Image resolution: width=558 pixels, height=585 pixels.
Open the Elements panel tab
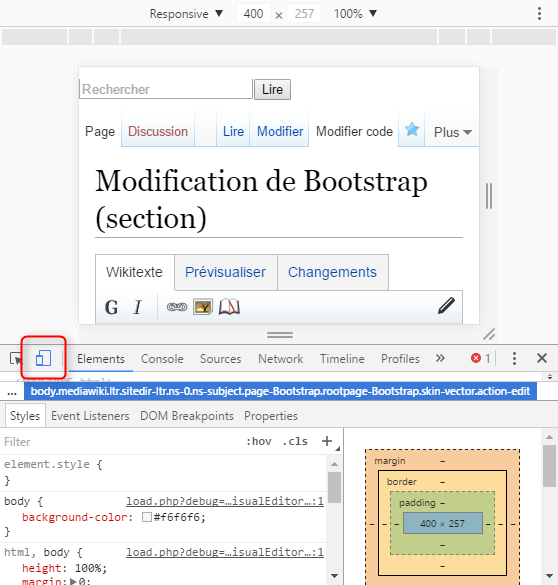101,359
